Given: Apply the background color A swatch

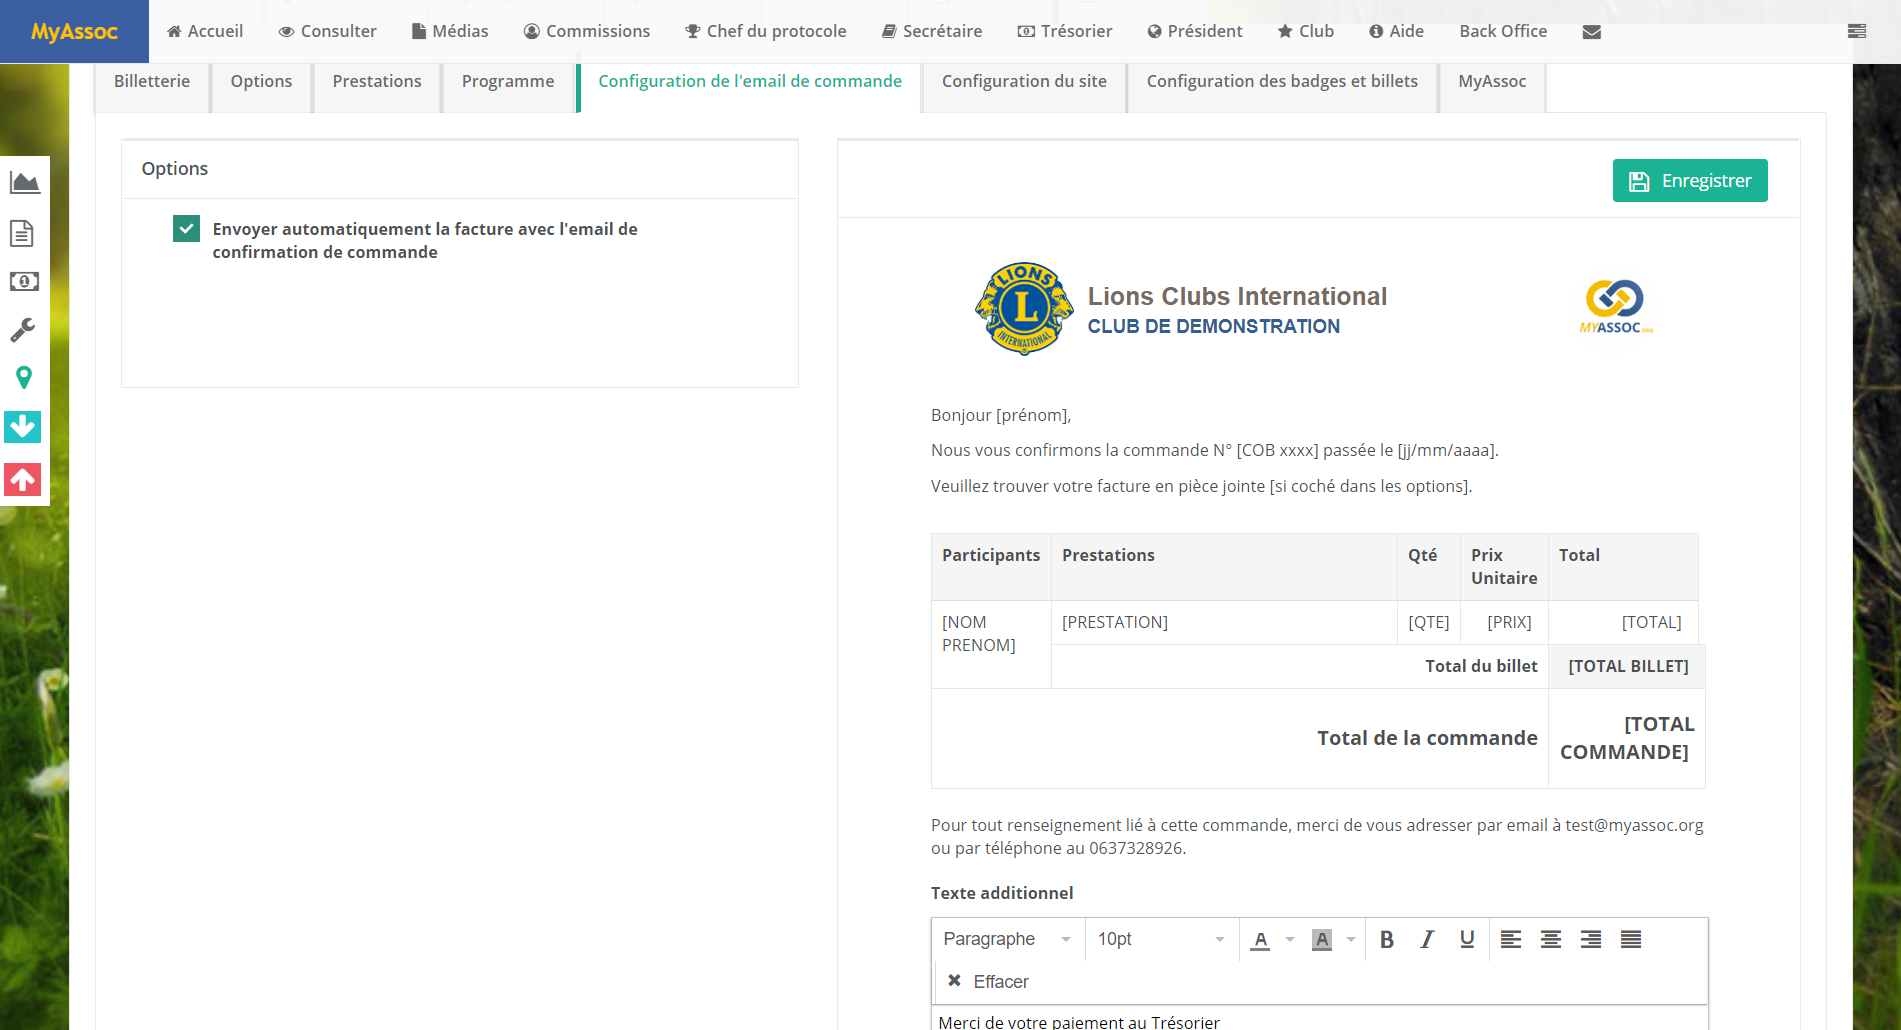Looking at the screenshot, I should (1322, 939).
